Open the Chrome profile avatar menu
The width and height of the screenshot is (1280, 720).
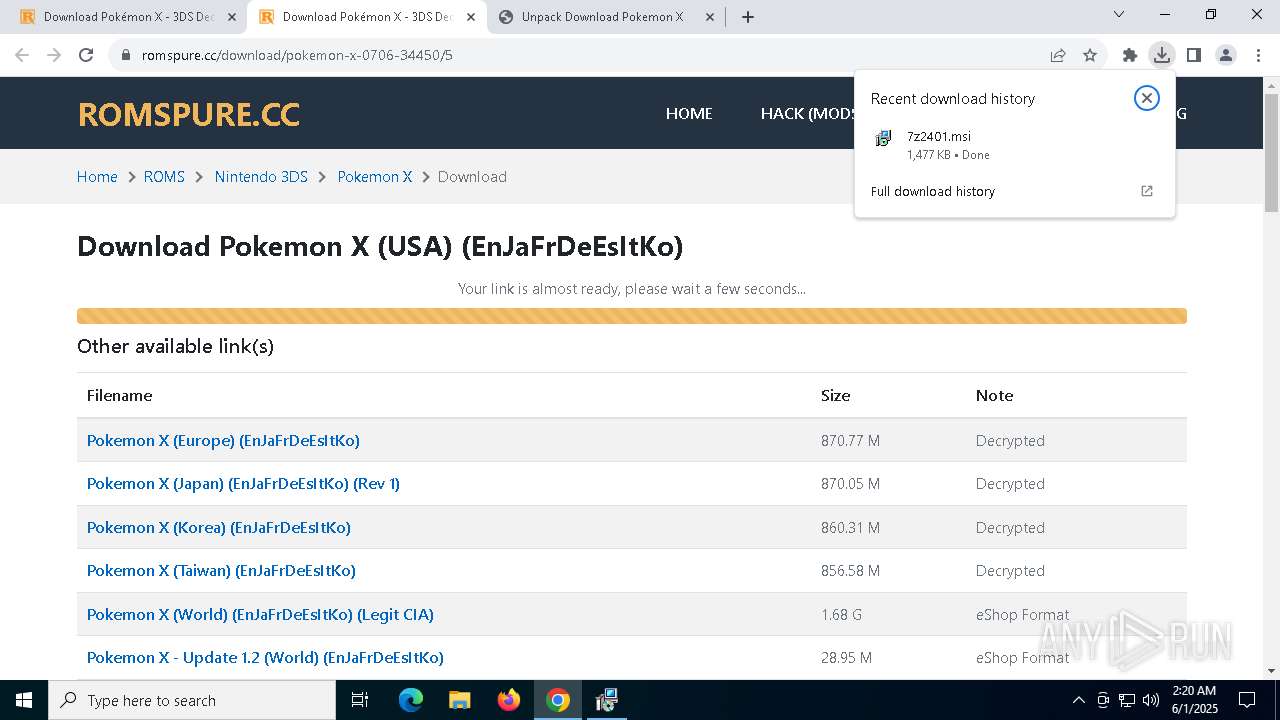pyautogui.click(x=1226, y=55)
